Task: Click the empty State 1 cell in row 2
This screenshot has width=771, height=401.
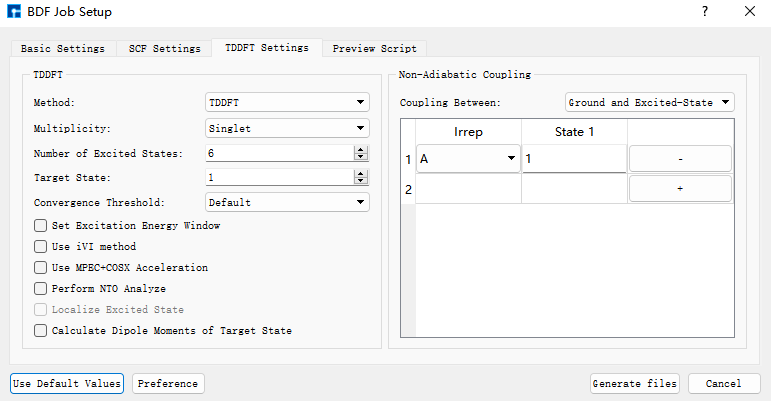Action: 574,189
